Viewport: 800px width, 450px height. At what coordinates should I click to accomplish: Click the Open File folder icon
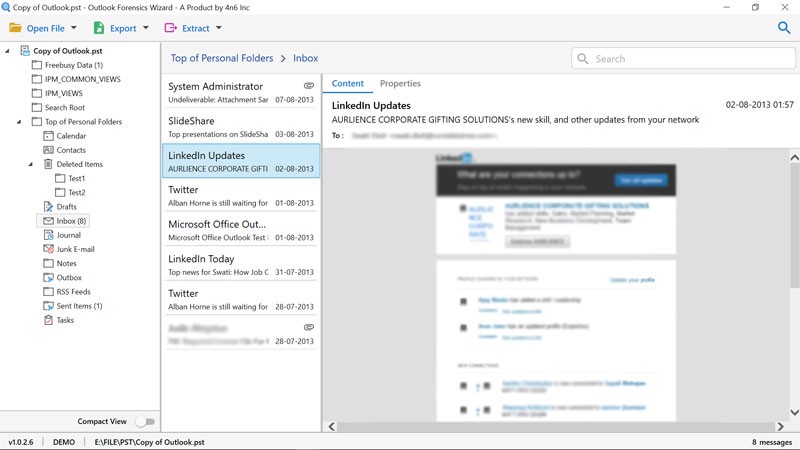pyautogui.click(x=15, y=28)
